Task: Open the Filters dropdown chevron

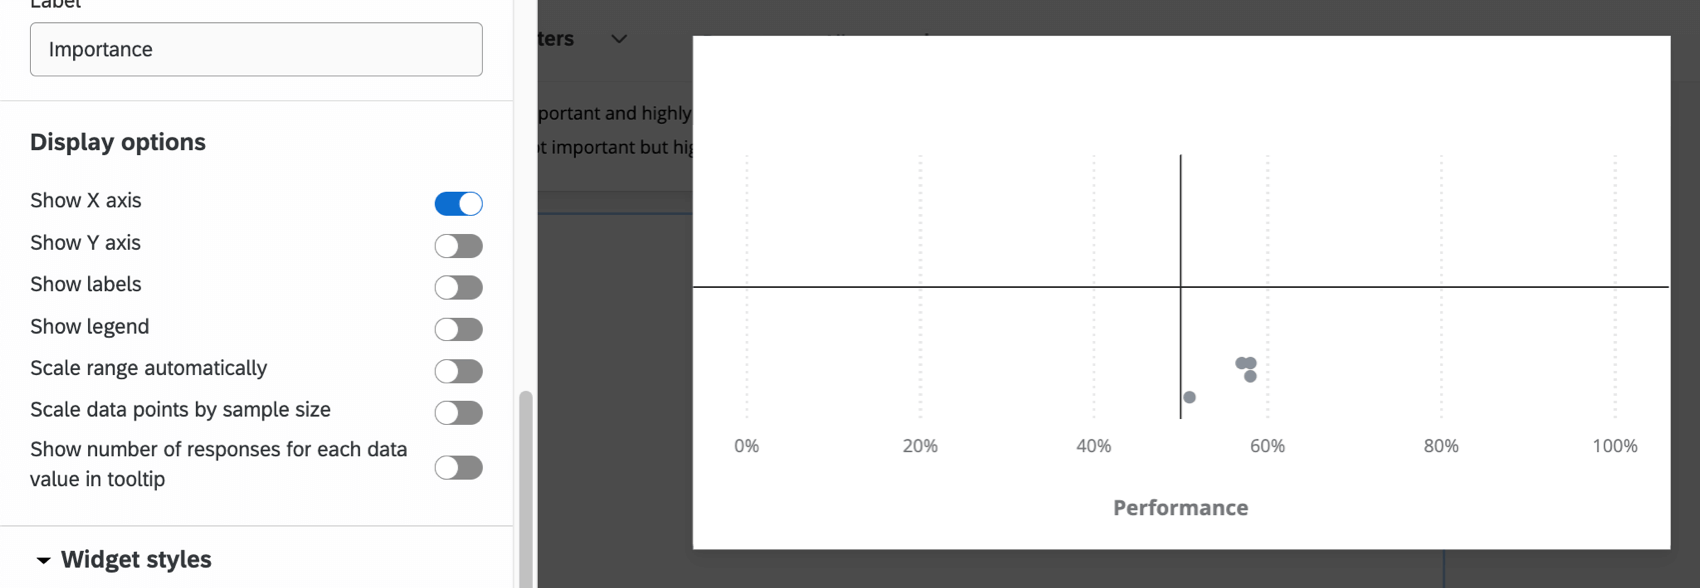Action: tap(618, 39)
